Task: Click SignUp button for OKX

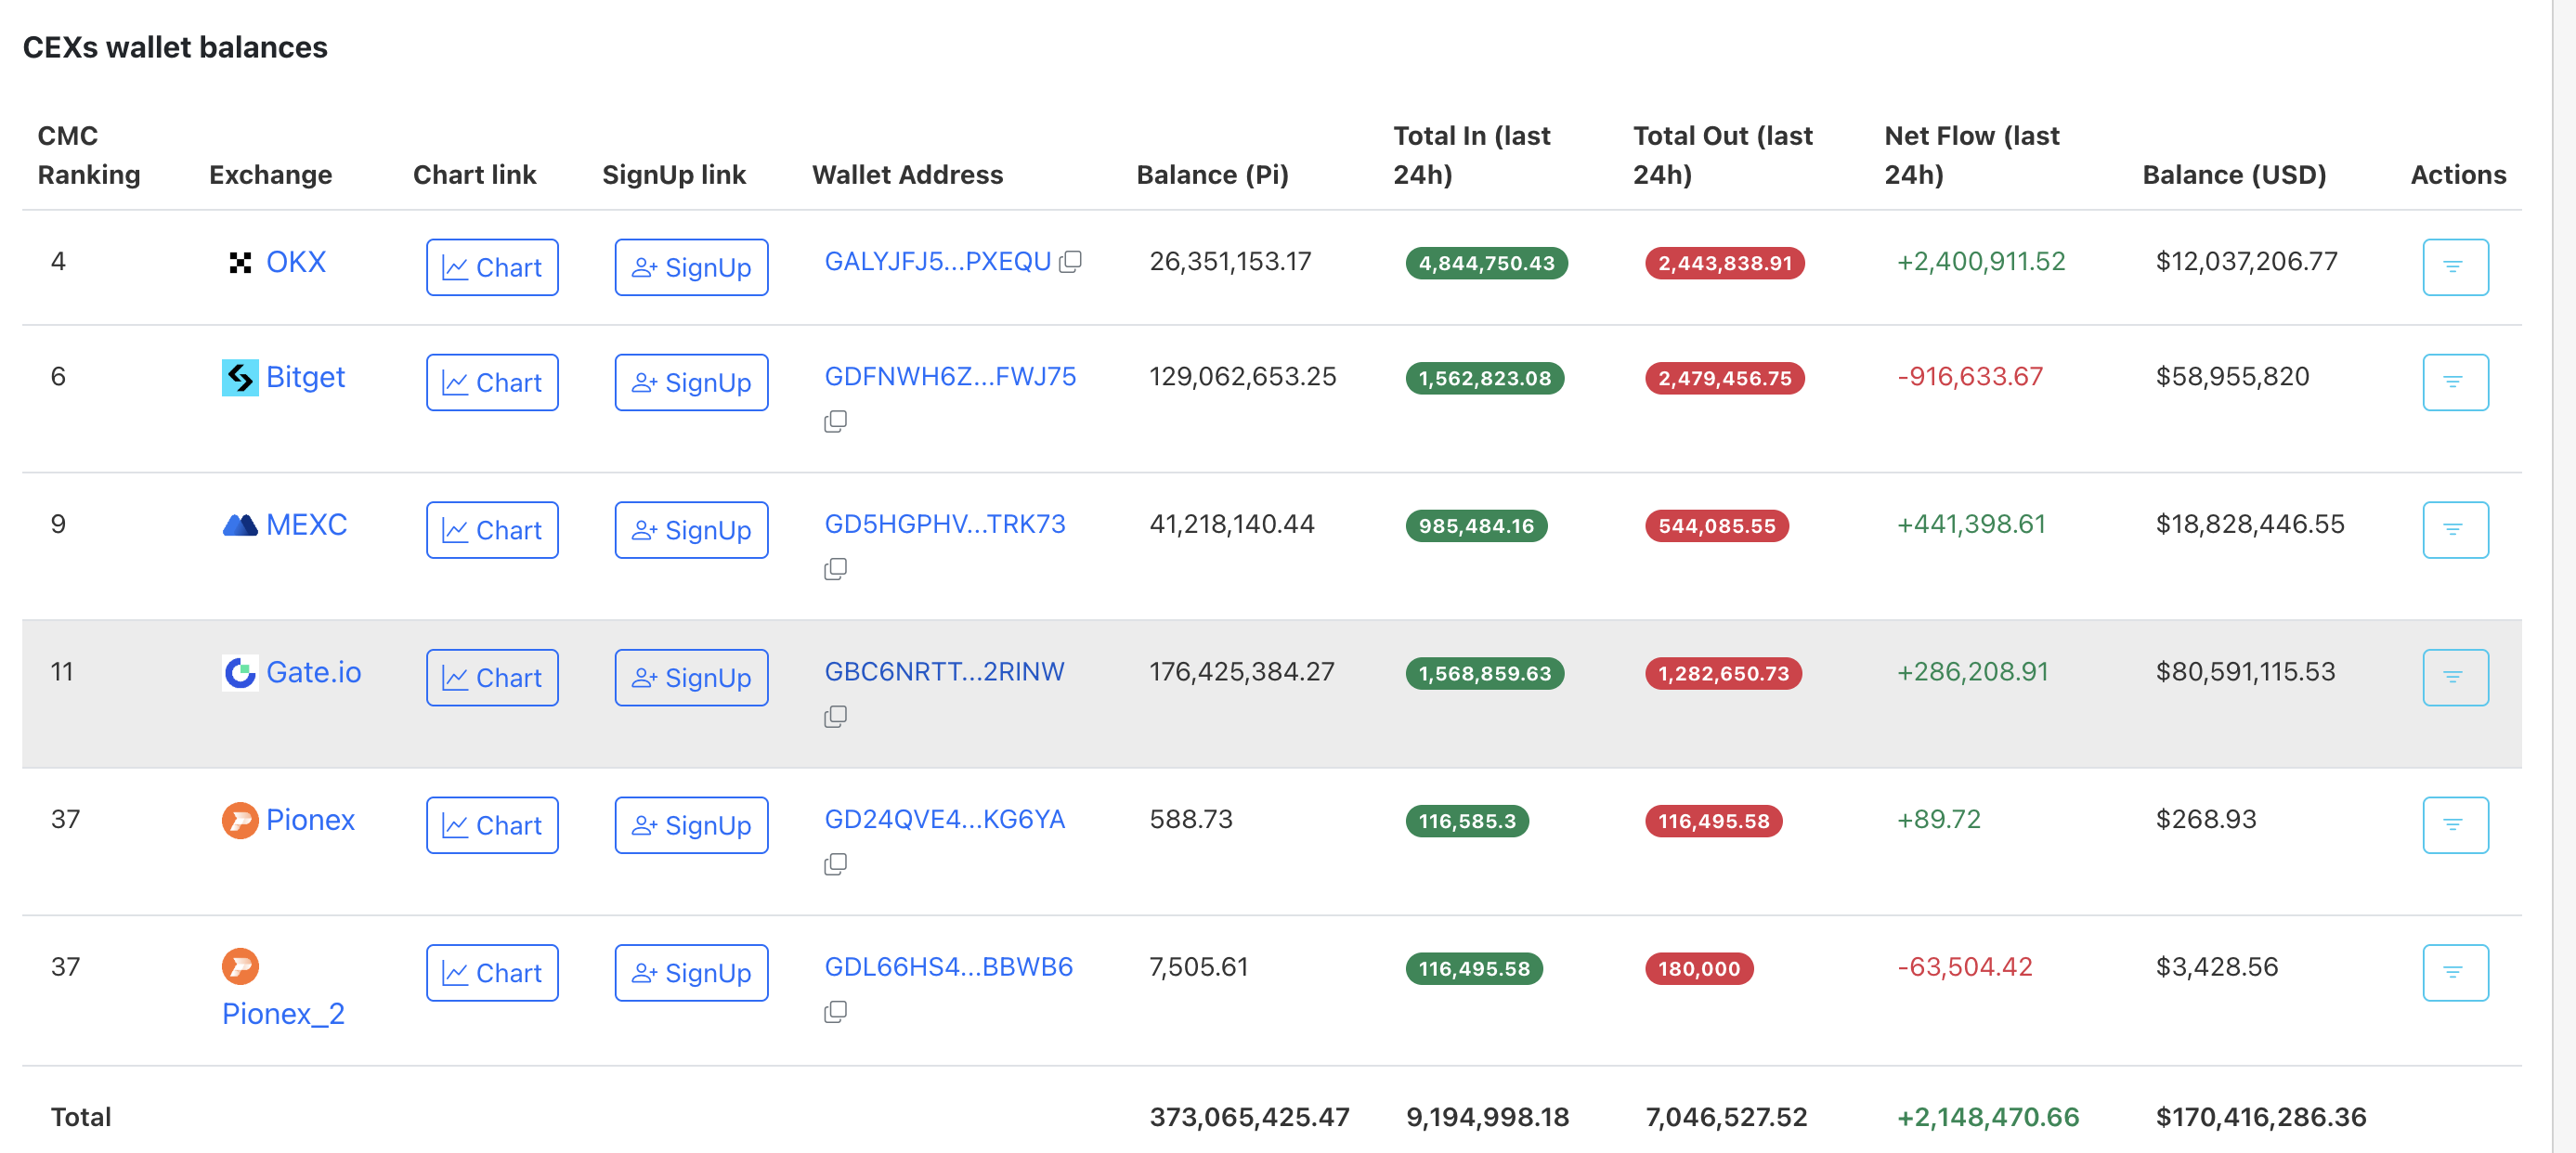Action: 691,267
